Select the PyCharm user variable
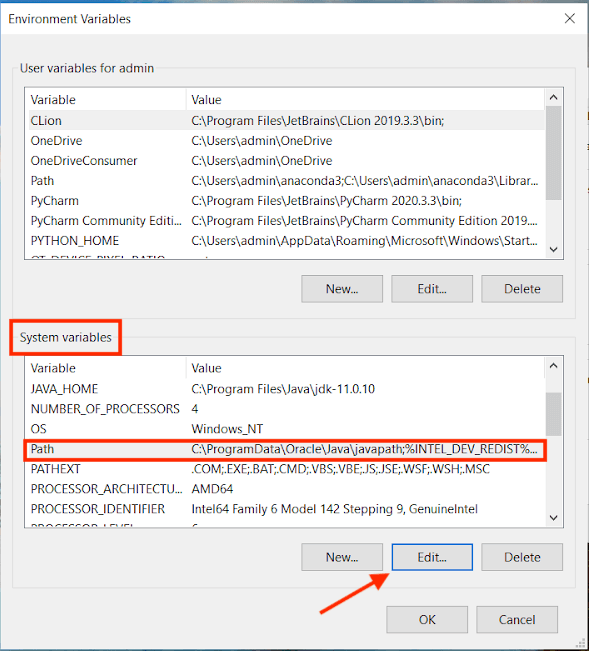The height and width of the screenshot is (651, 589). [x=286, y=201]
